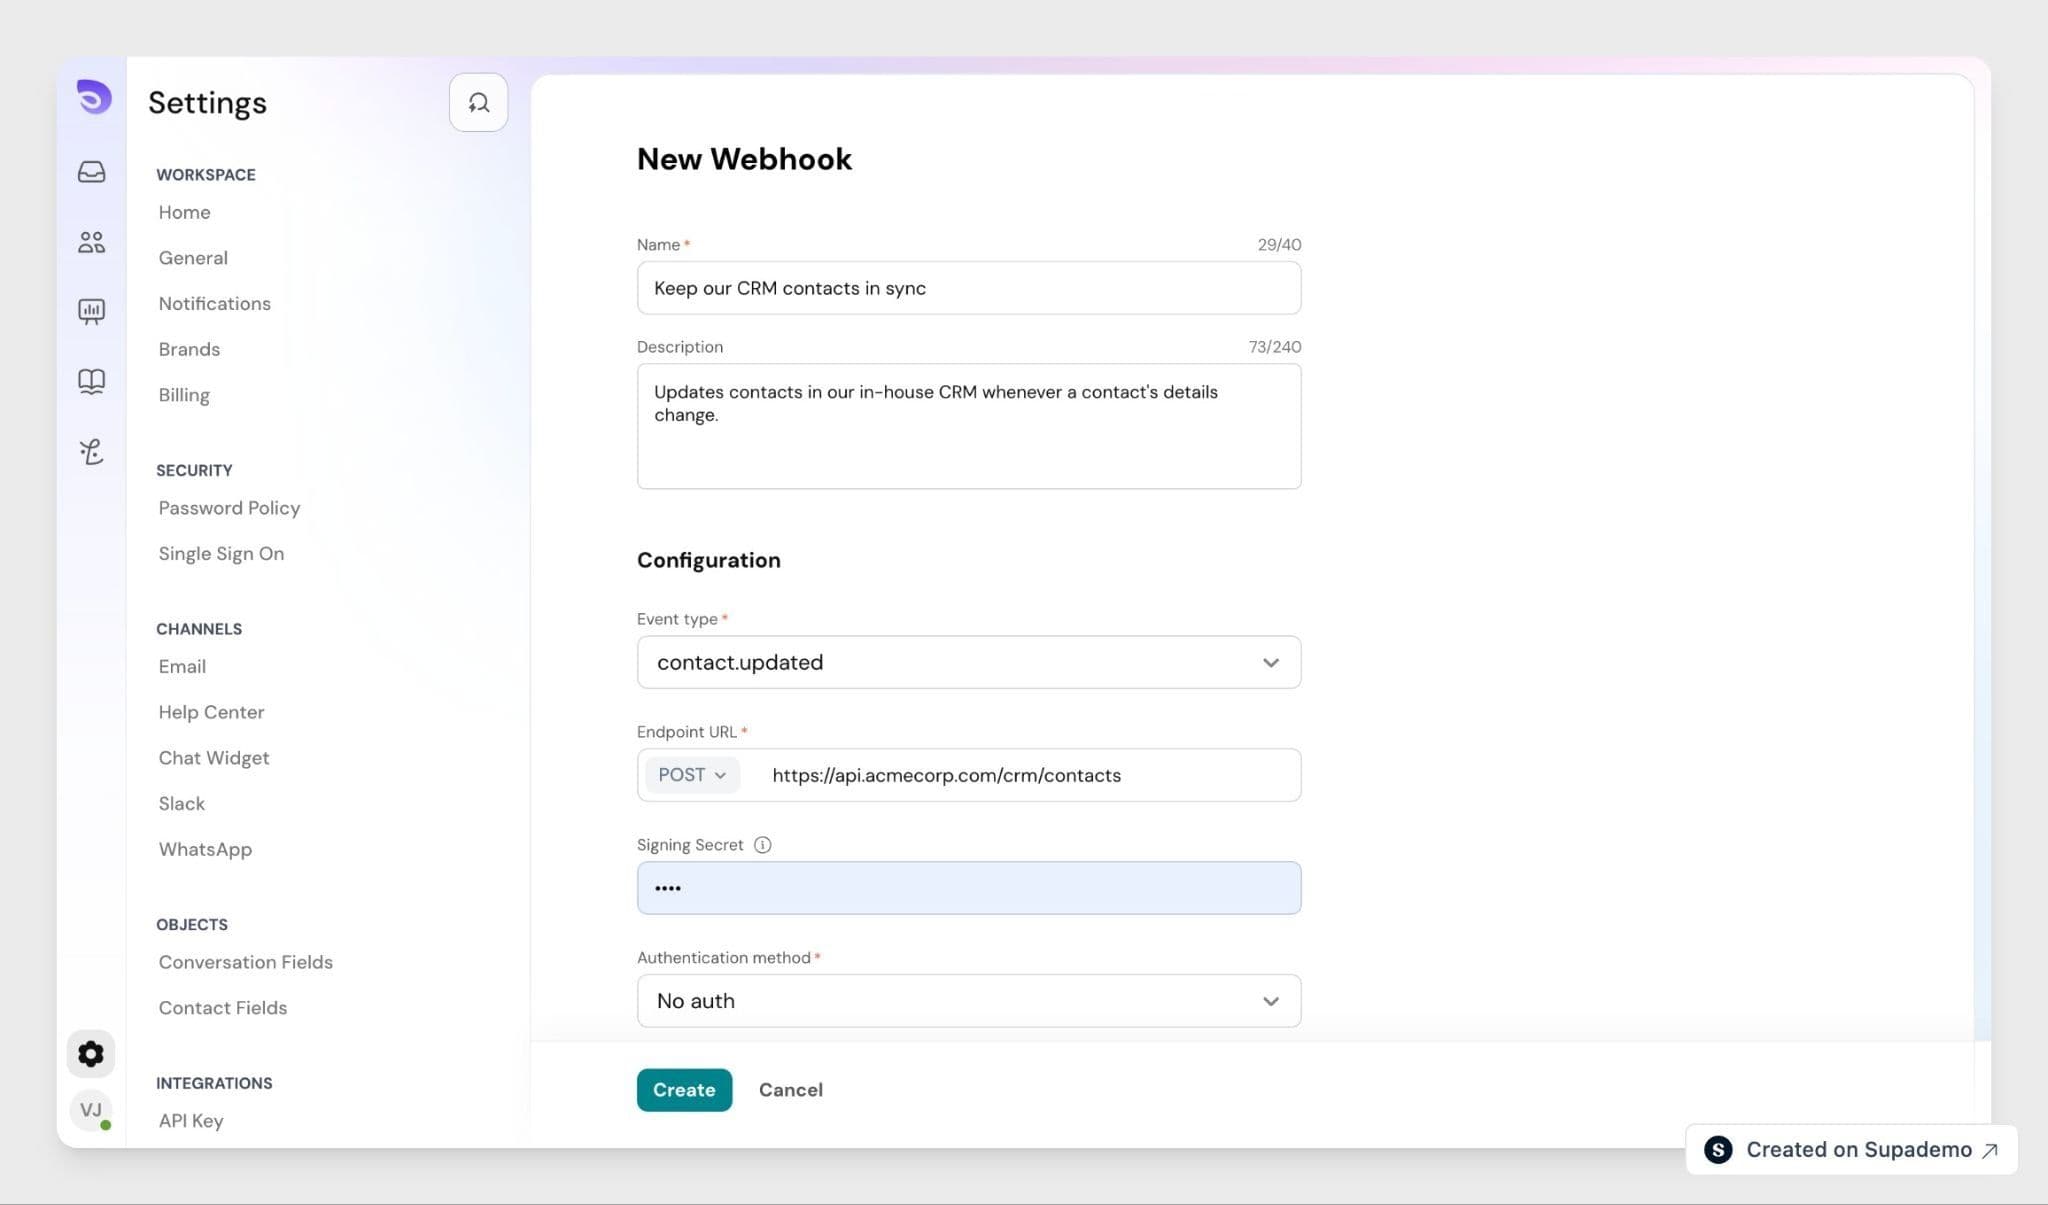Open the Automation sprout icon

[91, 452]
